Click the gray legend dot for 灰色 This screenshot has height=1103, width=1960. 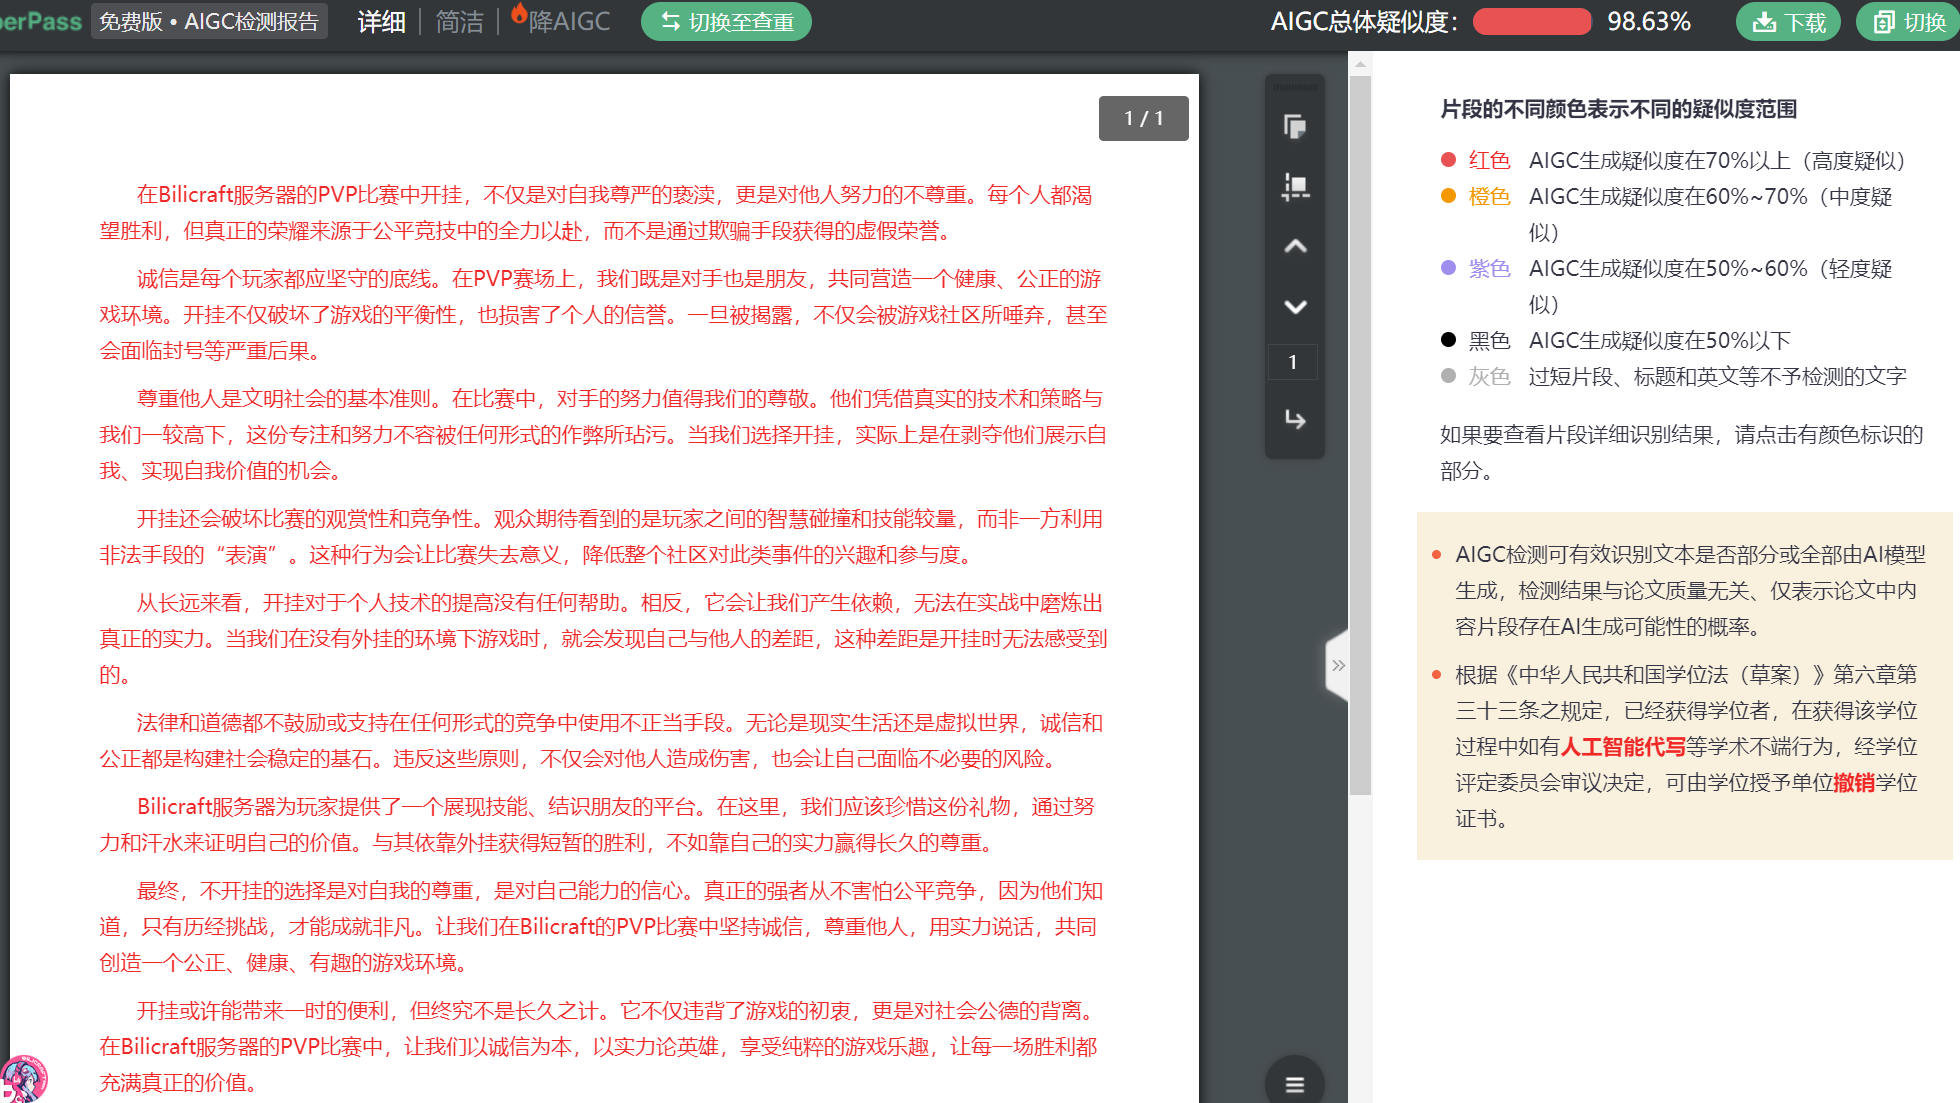pyautogui.click(x=1448, y=375)
